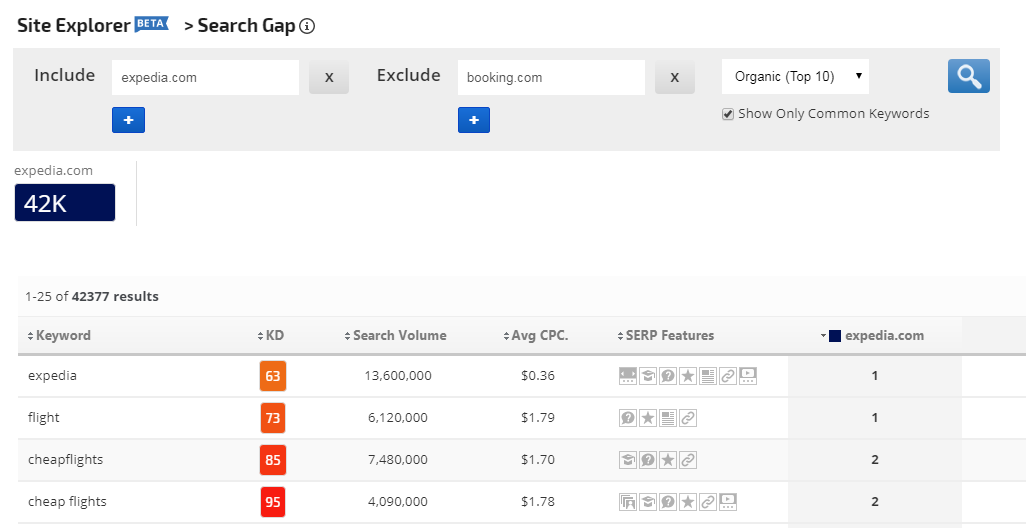
Task: Click the dark blue 42K expedia.com box
Action: (x=65, y=203)
